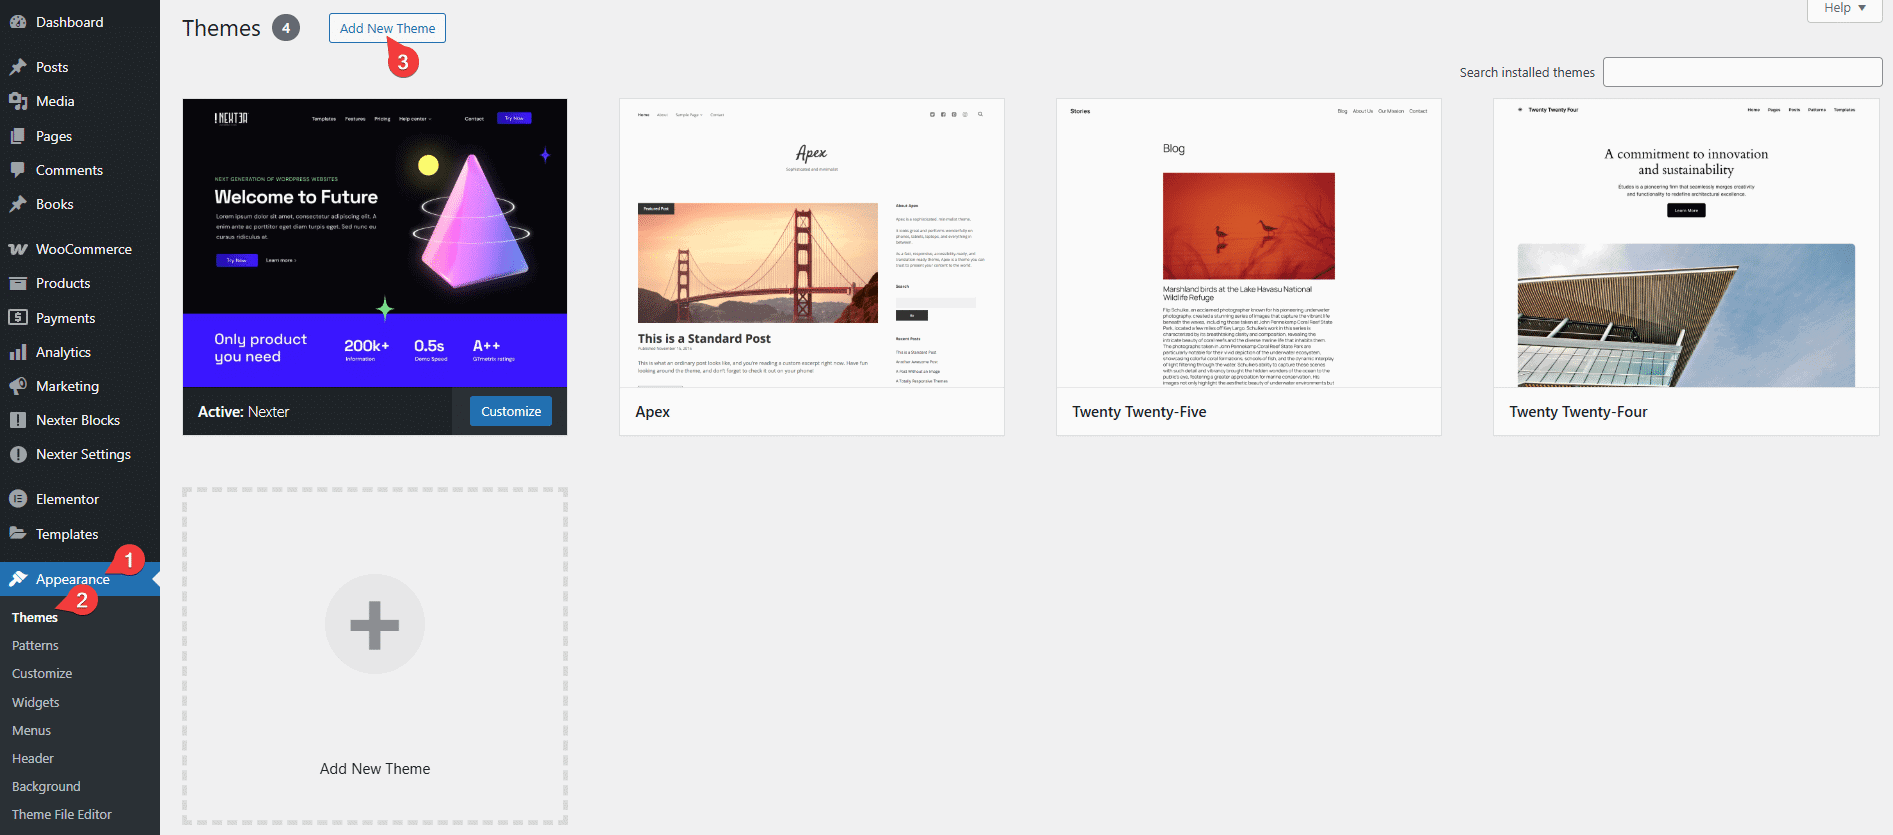
Task: Click the Posts pushpin icon
Action: coord(18,67)
